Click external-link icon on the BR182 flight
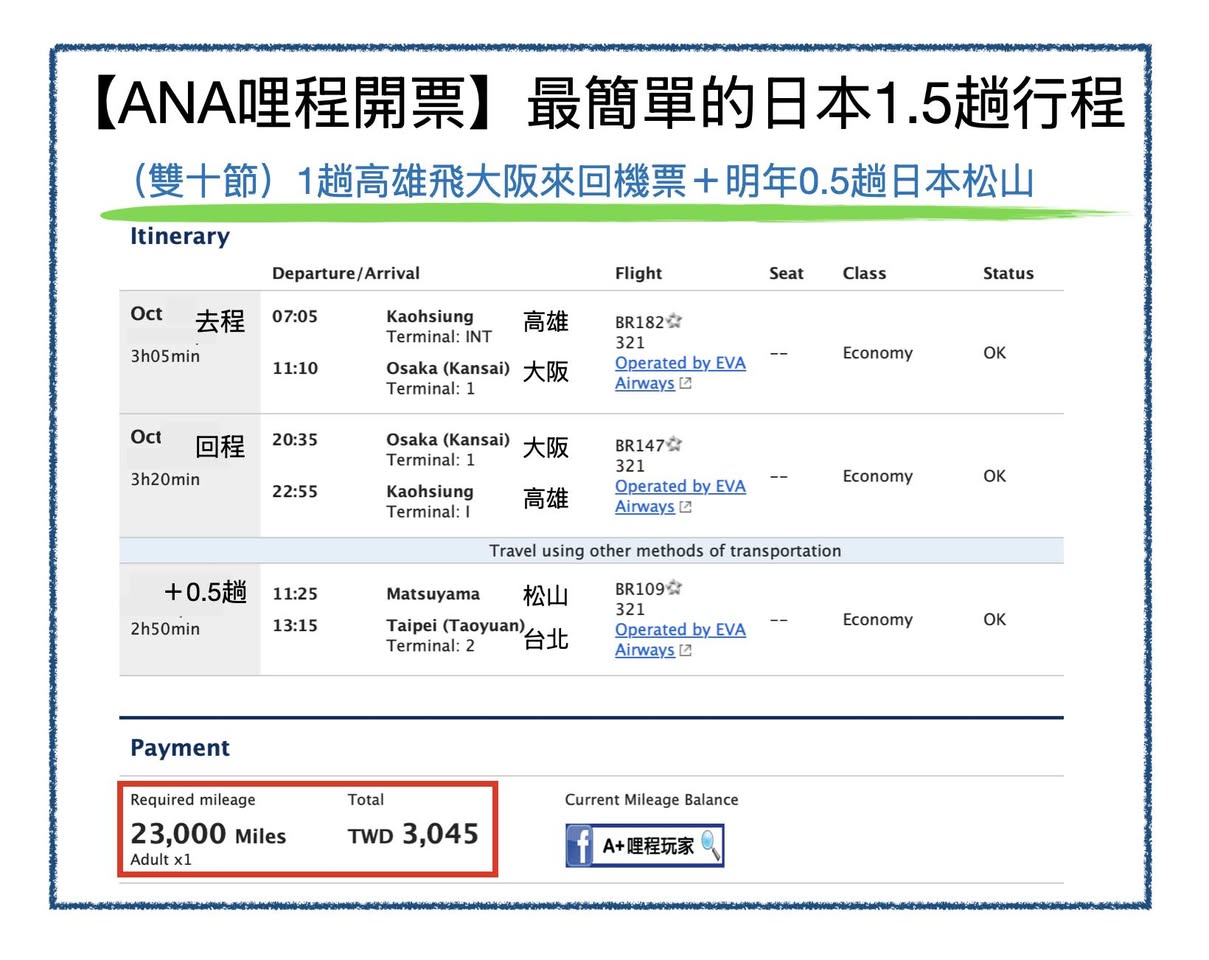 [685, 384]
